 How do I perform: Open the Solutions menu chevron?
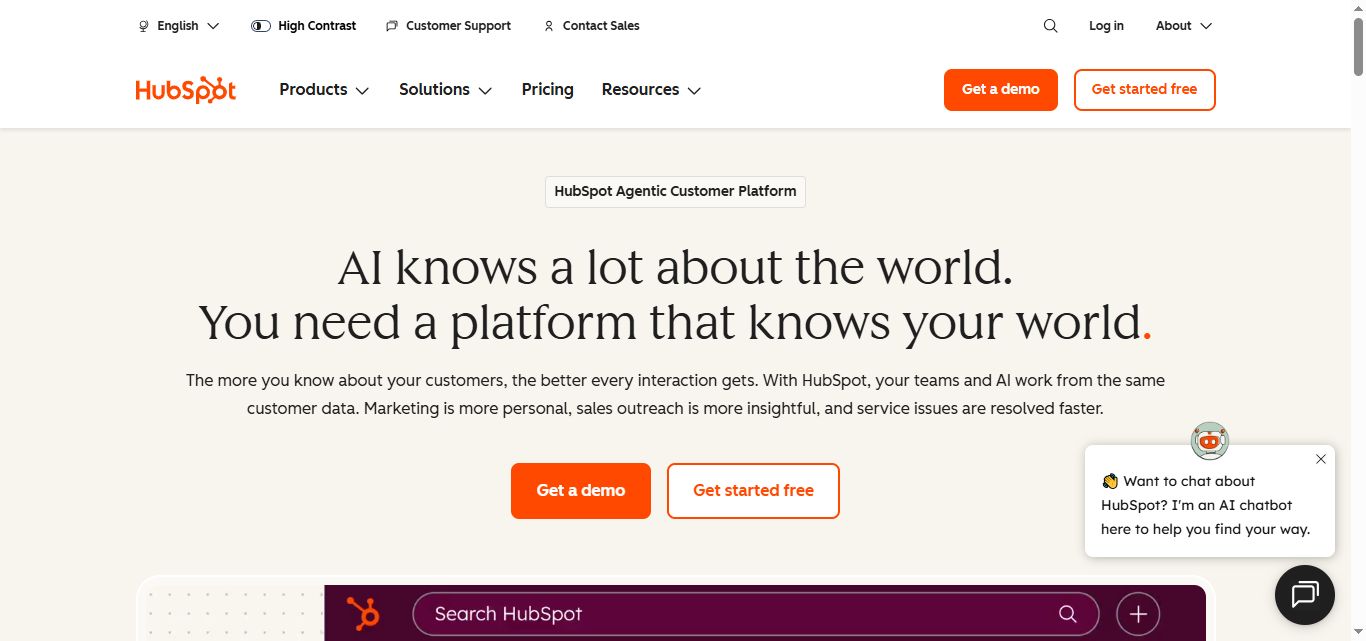(x=487, y=90)
